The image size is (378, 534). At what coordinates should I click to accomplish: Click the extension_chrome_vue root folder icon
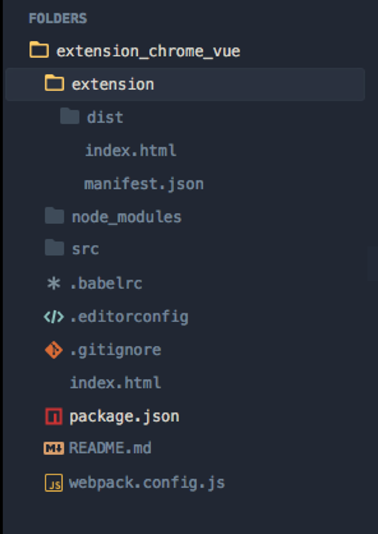pos(39,50)
